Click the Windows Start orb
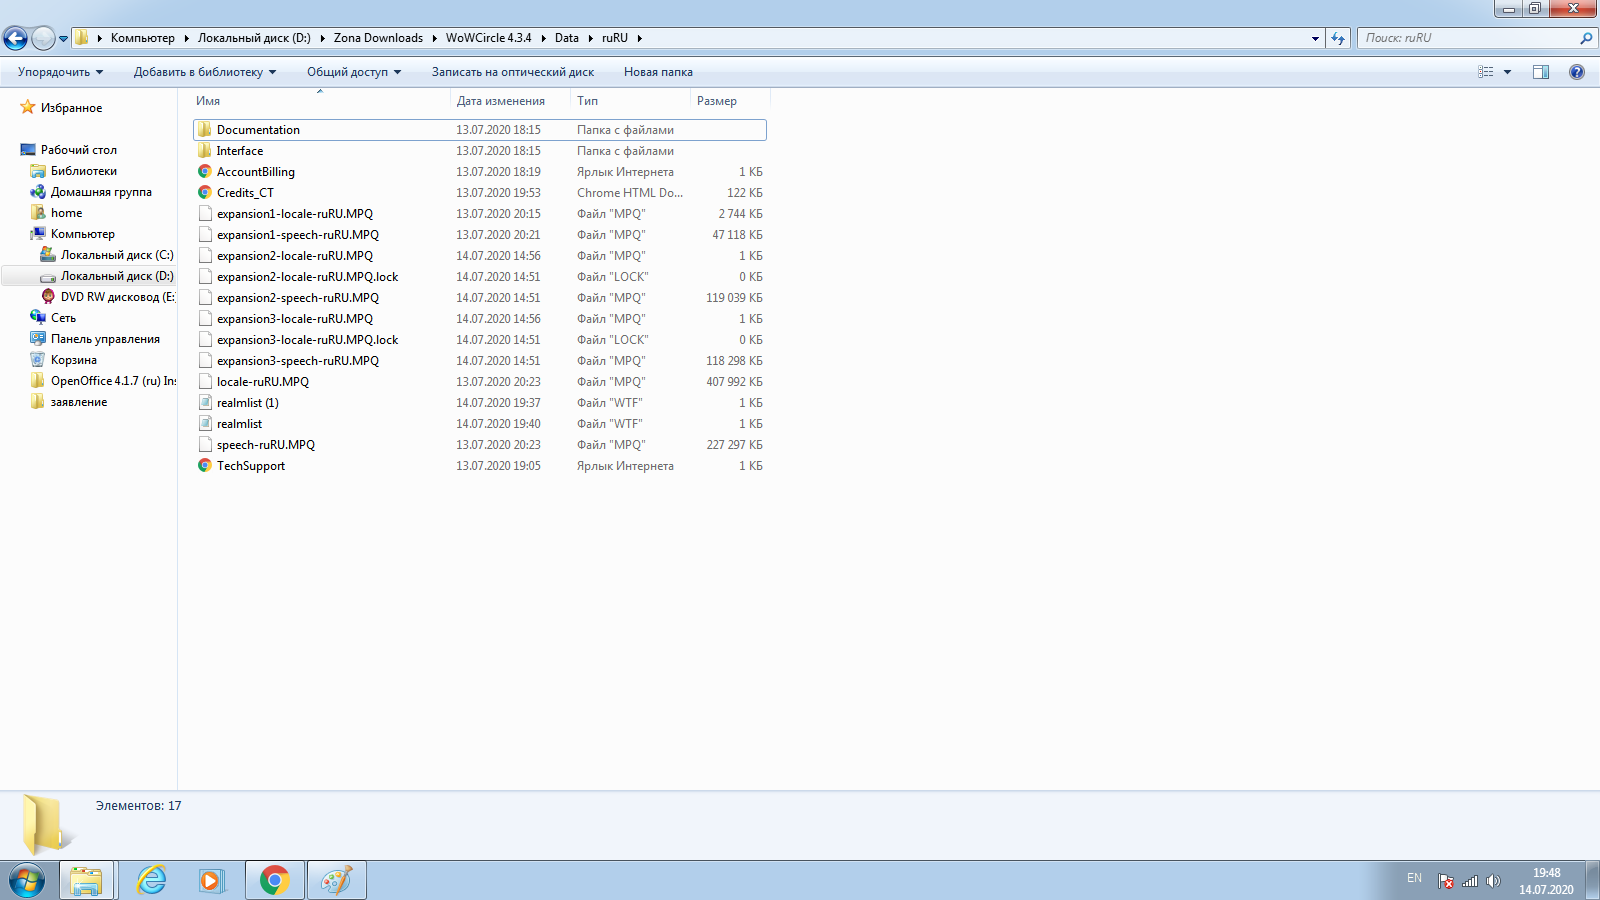Viewport: 1600px width, 900px height. [x=27, y=881]
